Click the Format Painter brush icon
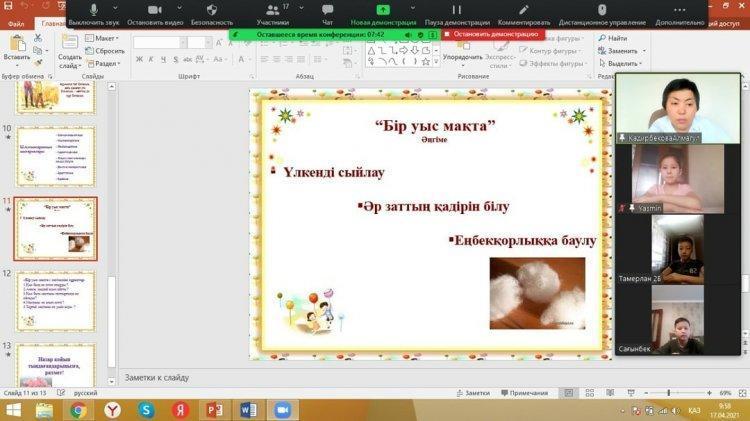The image size is (750, 421). click(x=38, y=63)
